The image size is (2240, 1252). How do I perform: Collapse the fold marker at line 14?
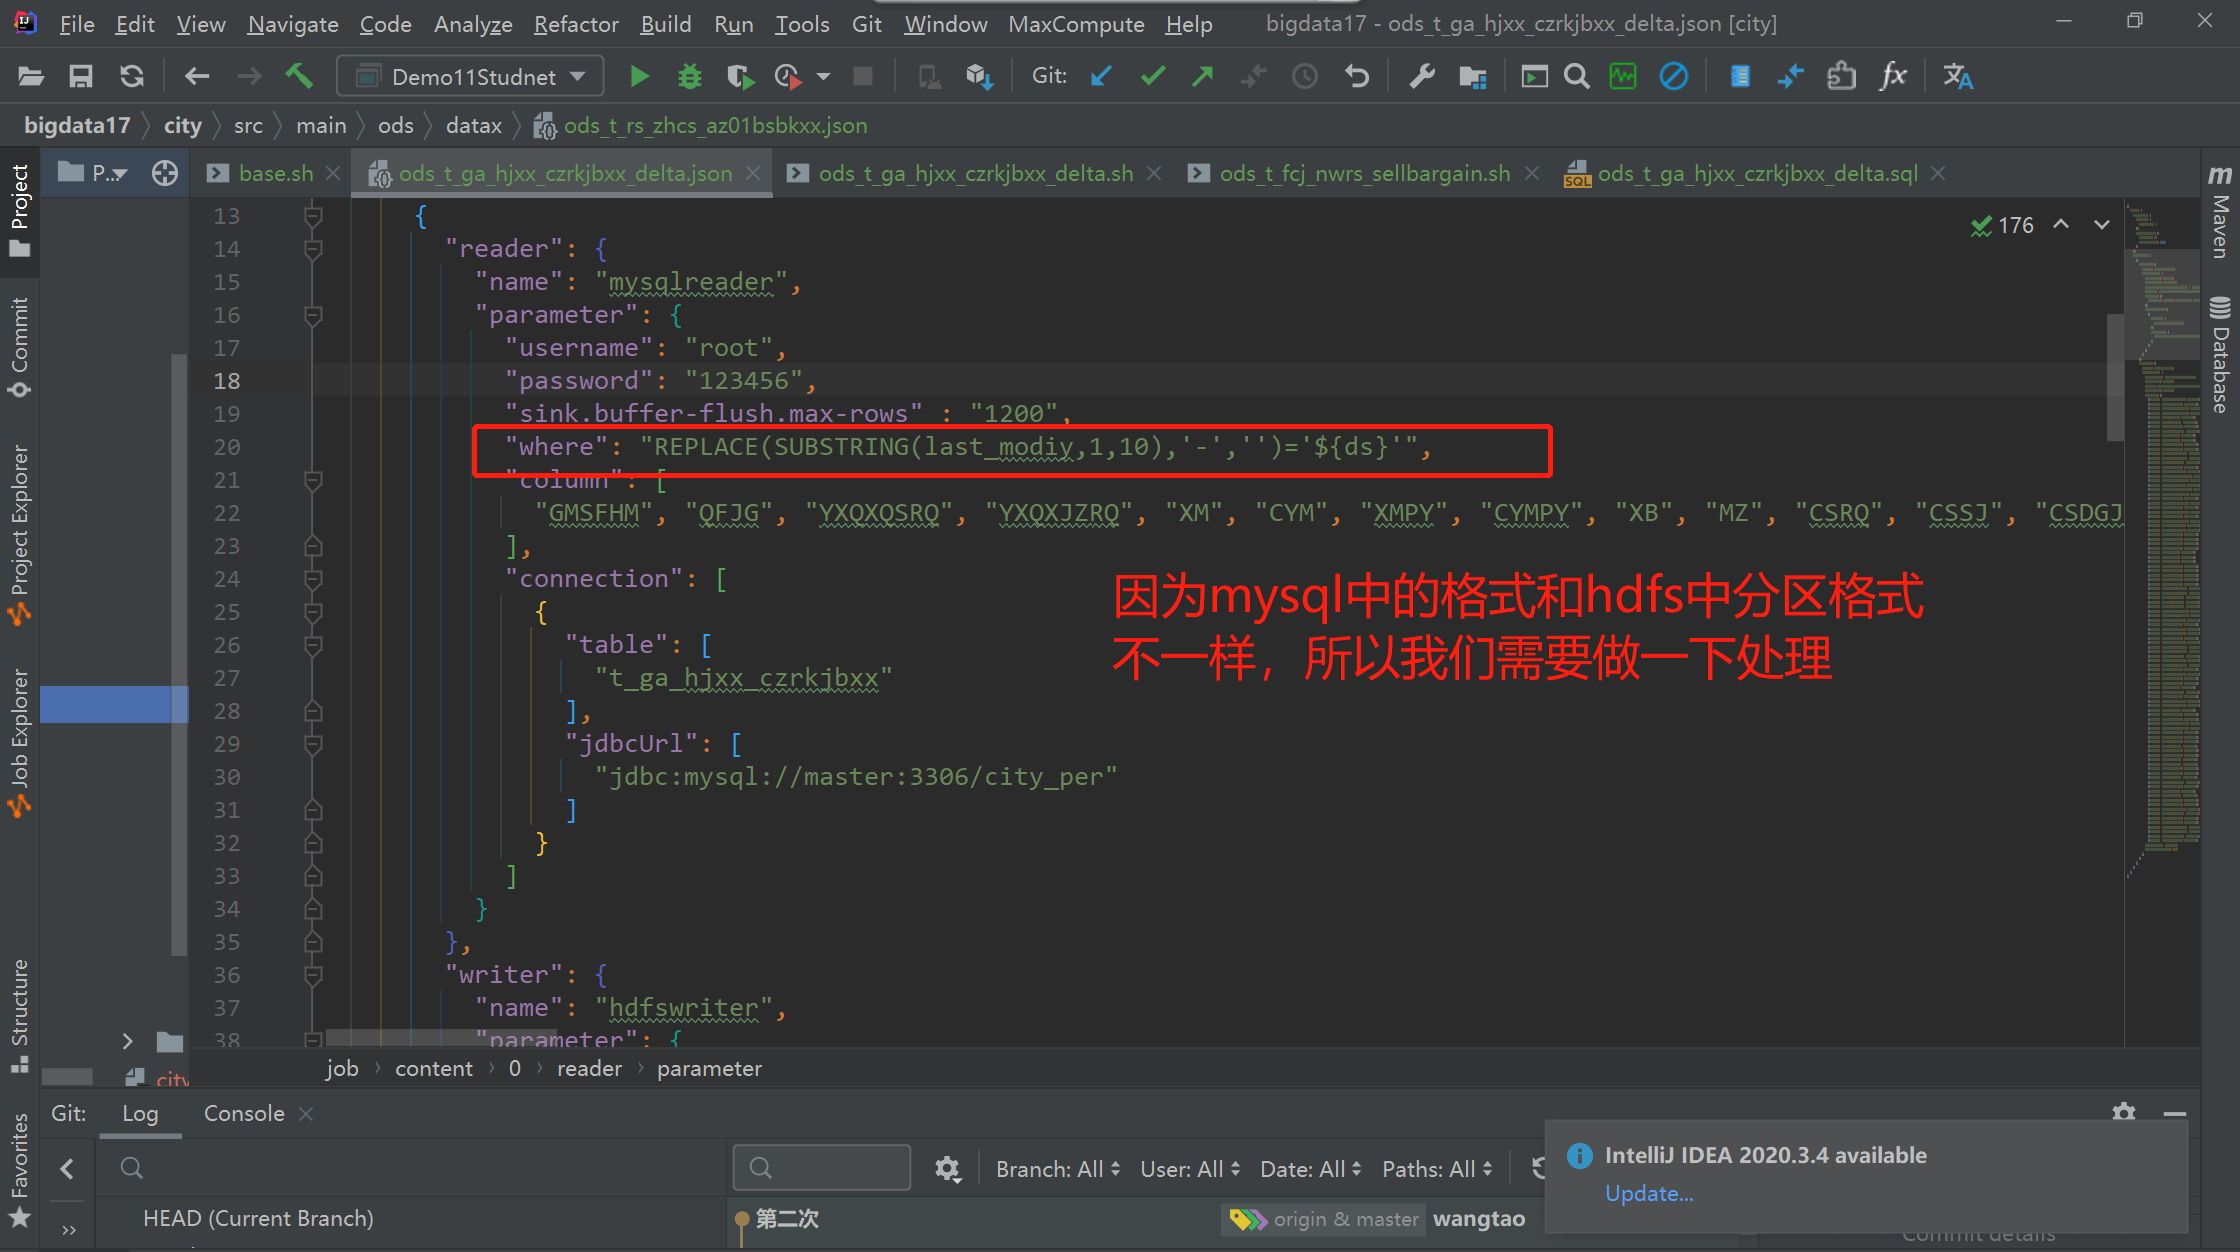(313, 249)
